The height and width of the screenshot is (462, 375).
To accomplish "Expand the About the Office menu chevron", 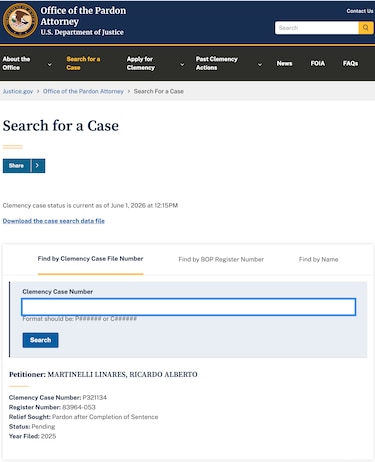I will pos(50,64).
